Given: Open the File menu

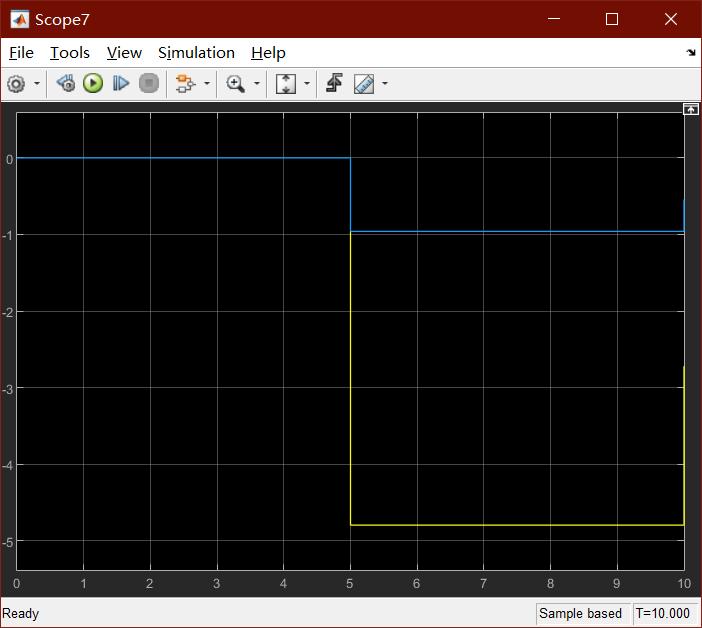Looking at the screenshot, I should click(x=21, y=53).
